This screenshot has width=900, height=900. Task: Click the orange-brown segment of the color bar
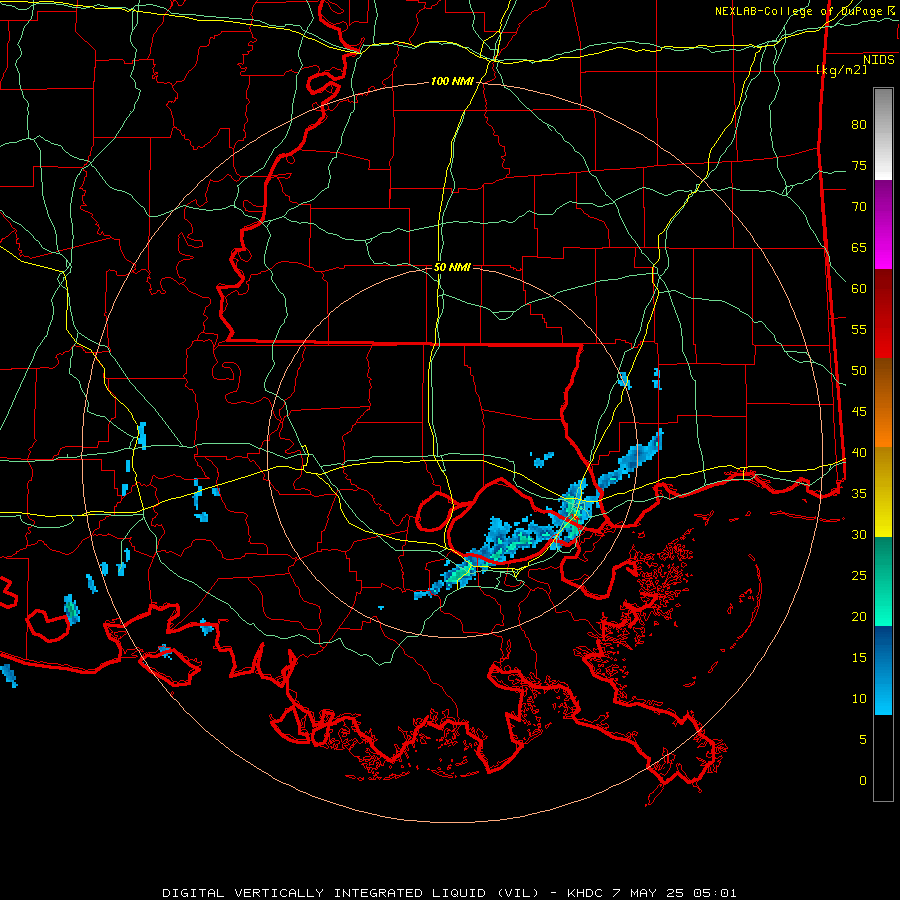883,403
